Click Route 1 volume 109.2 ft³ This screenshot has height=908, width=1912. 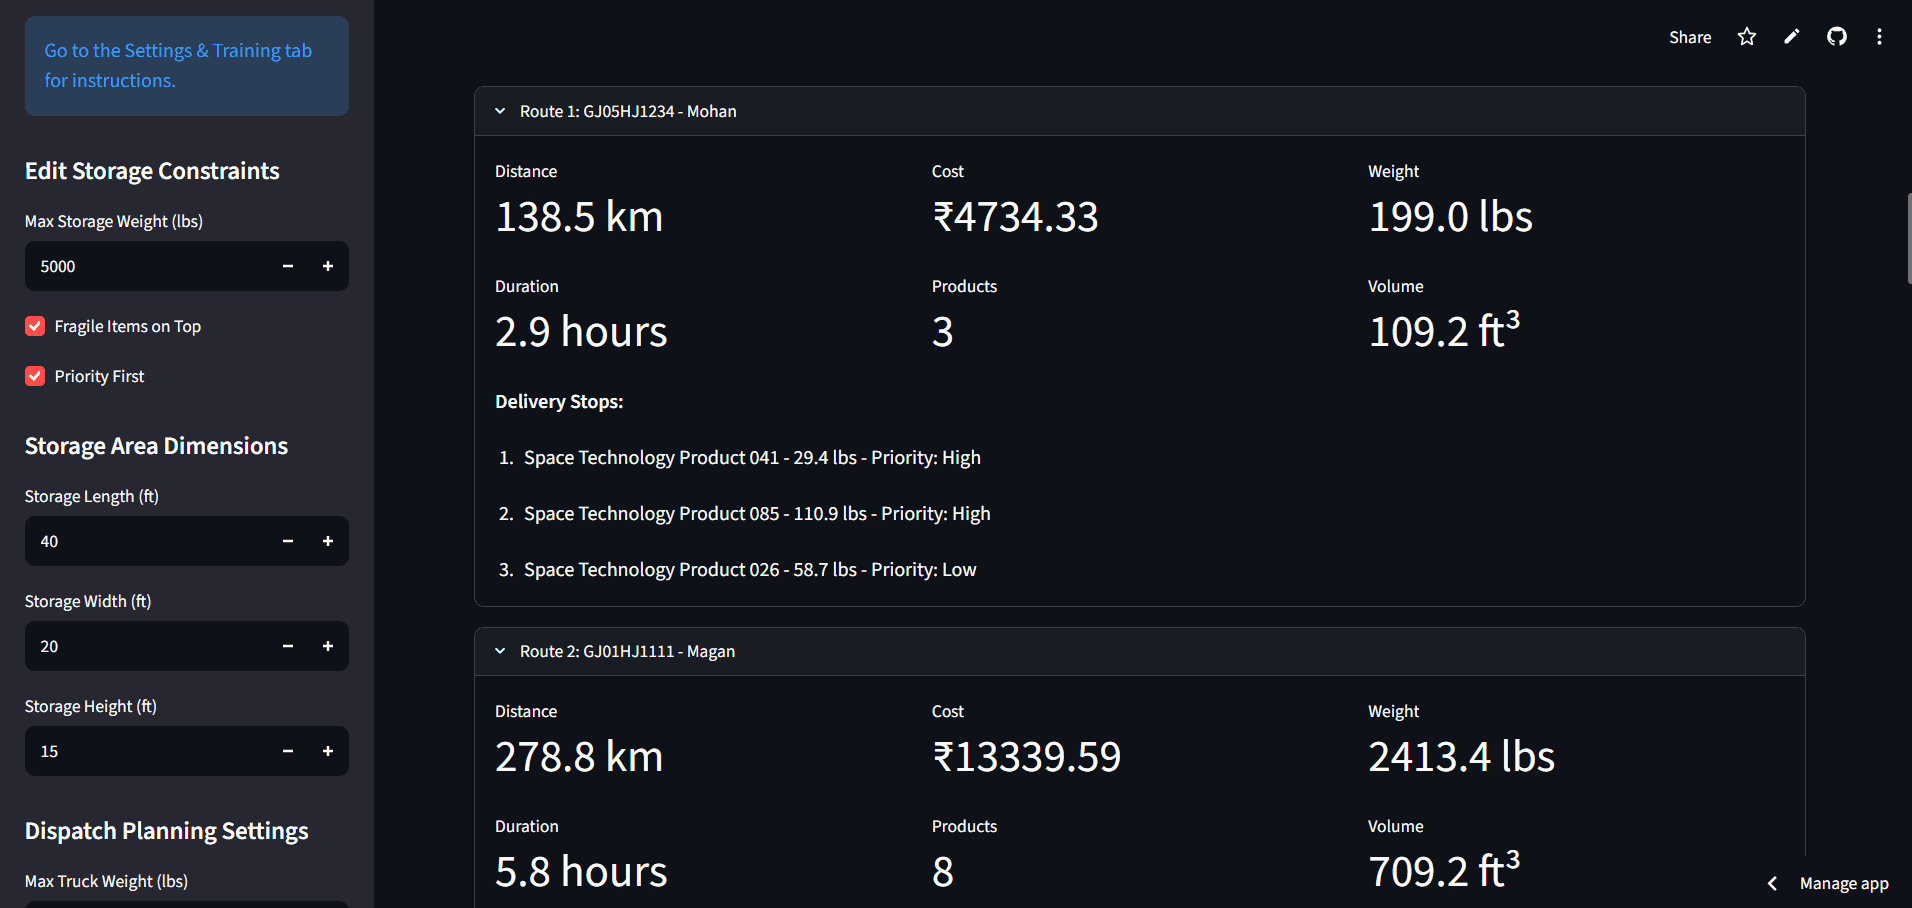point(1444,330)
